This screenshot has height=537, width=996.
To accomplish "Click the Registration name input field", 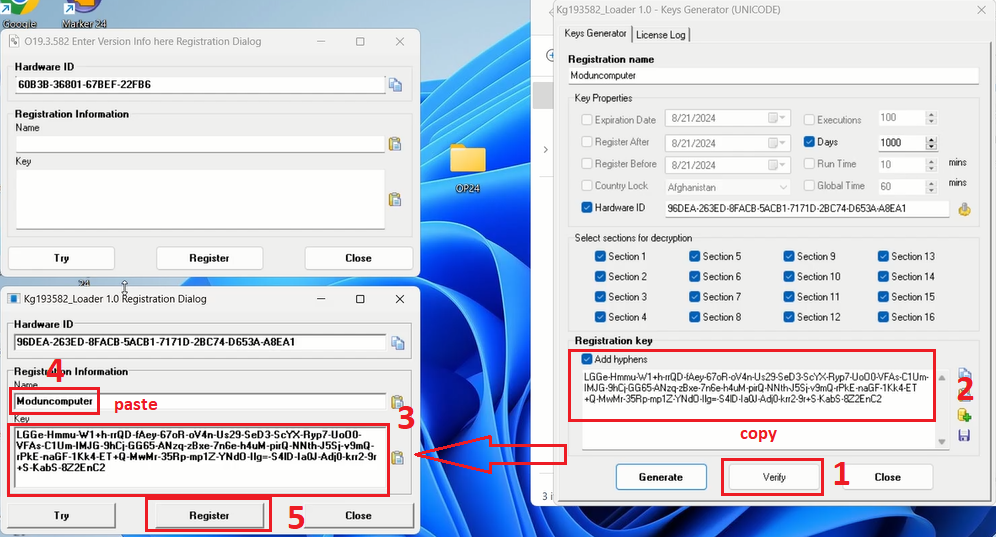I will click(771, 75).
